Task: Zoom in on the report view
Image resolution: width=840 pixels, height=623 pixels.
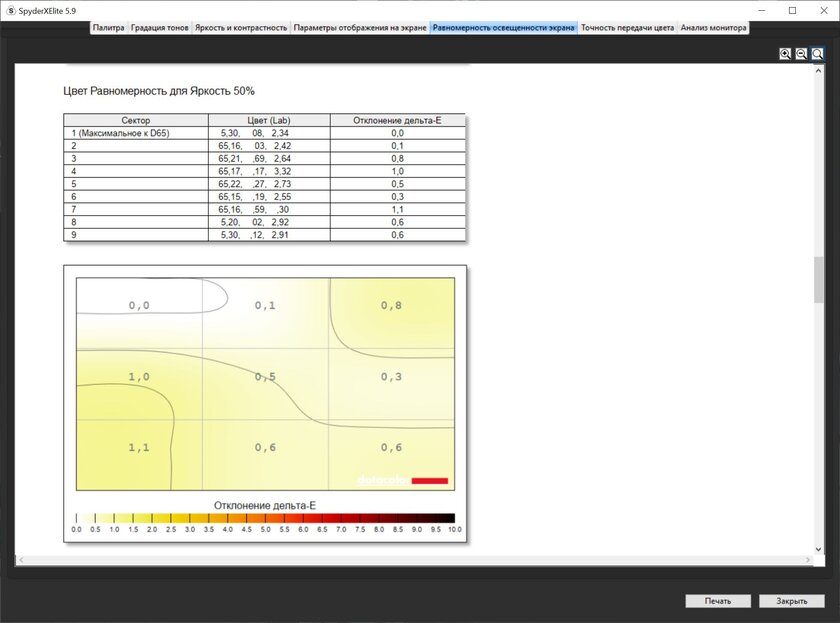Action: [785, 54]
